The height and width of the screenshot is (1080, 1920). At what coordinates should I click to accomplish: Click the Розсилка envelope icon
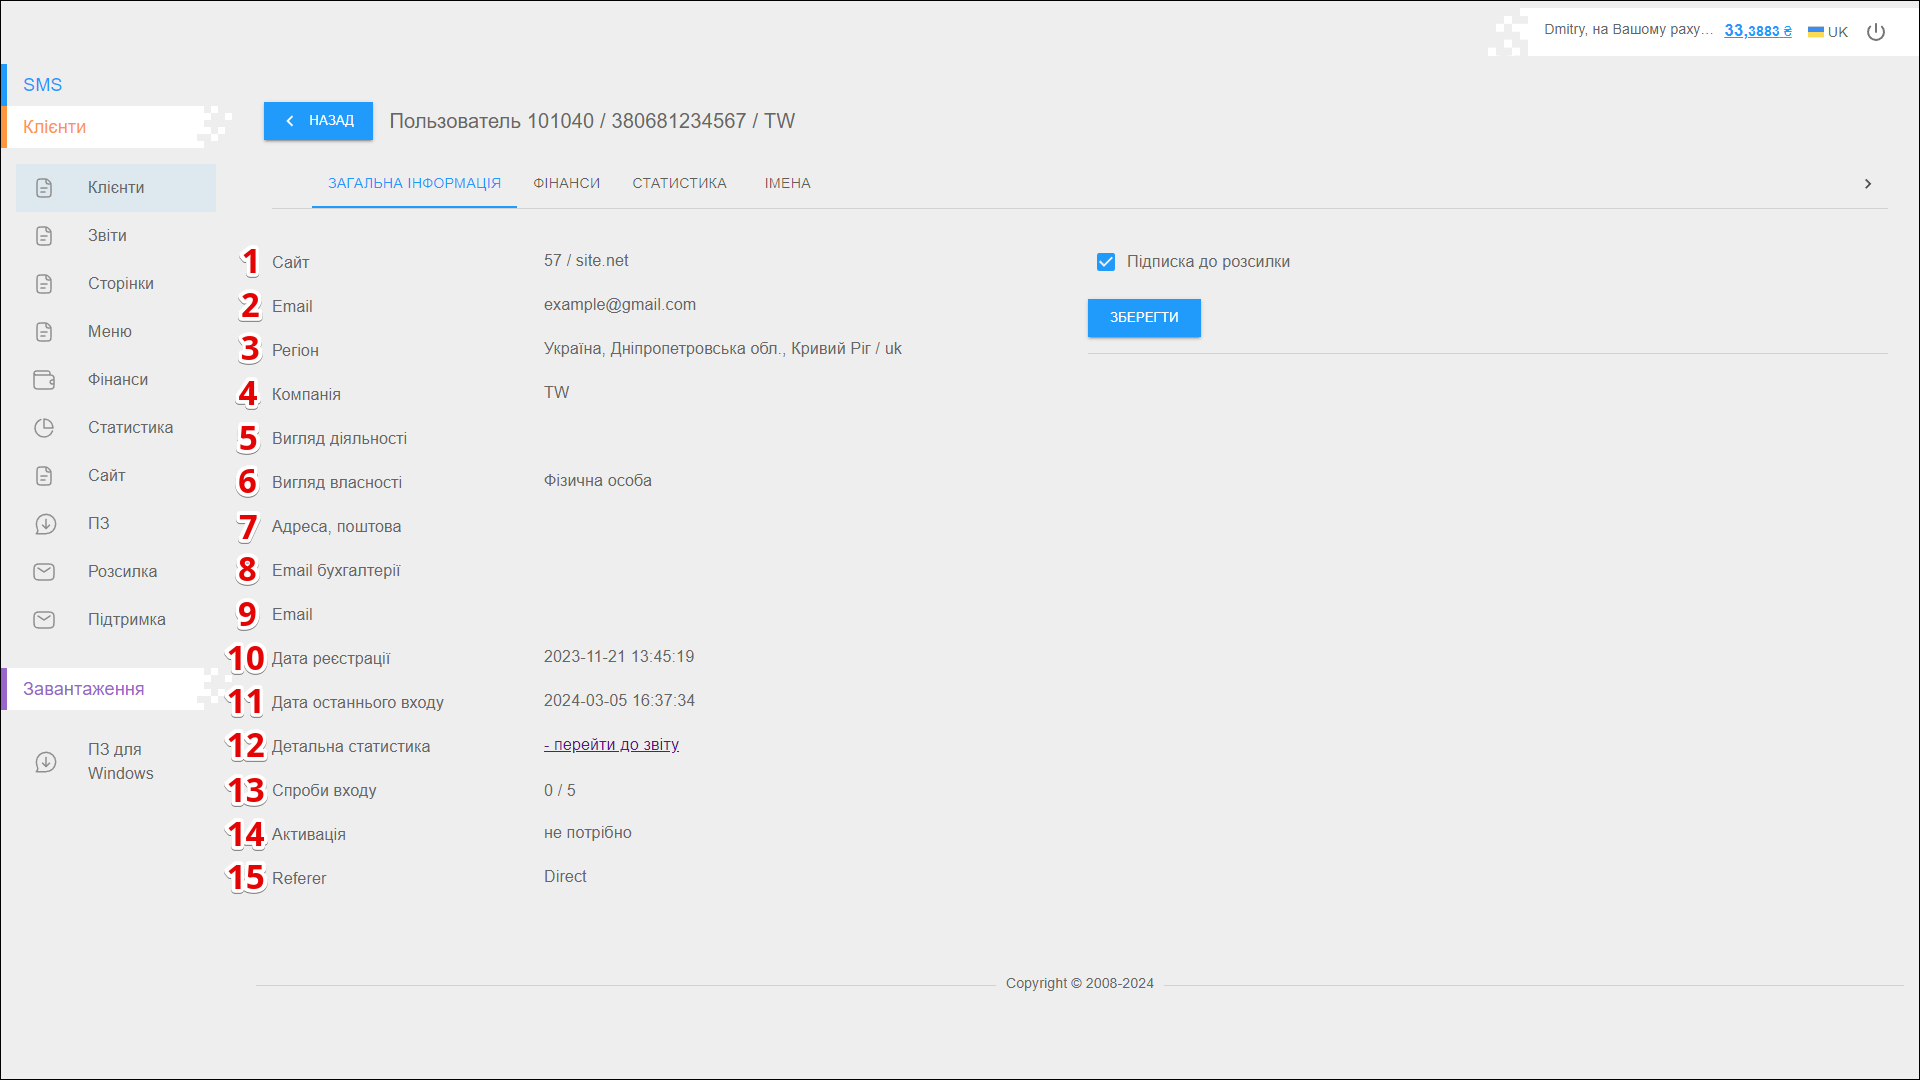[x=44, y=572]
